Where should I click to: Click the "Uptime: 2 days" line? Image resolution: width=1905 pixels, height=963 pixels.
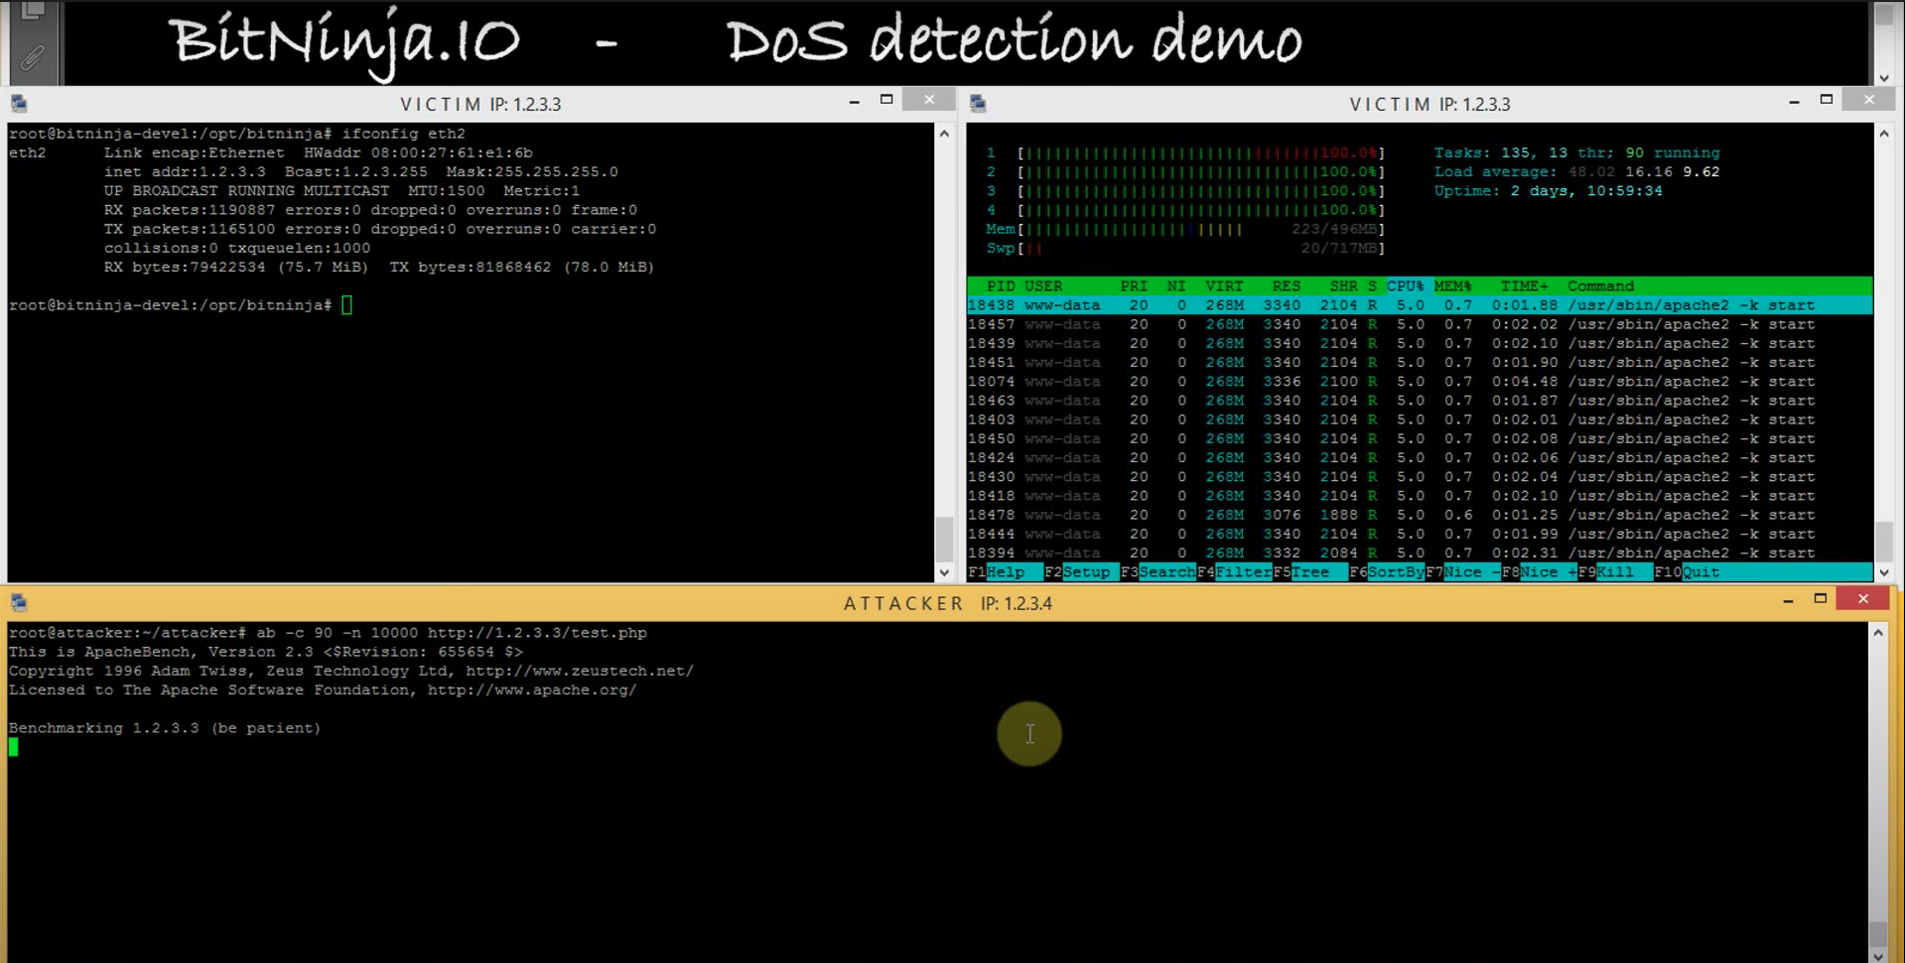[1548, 191]
